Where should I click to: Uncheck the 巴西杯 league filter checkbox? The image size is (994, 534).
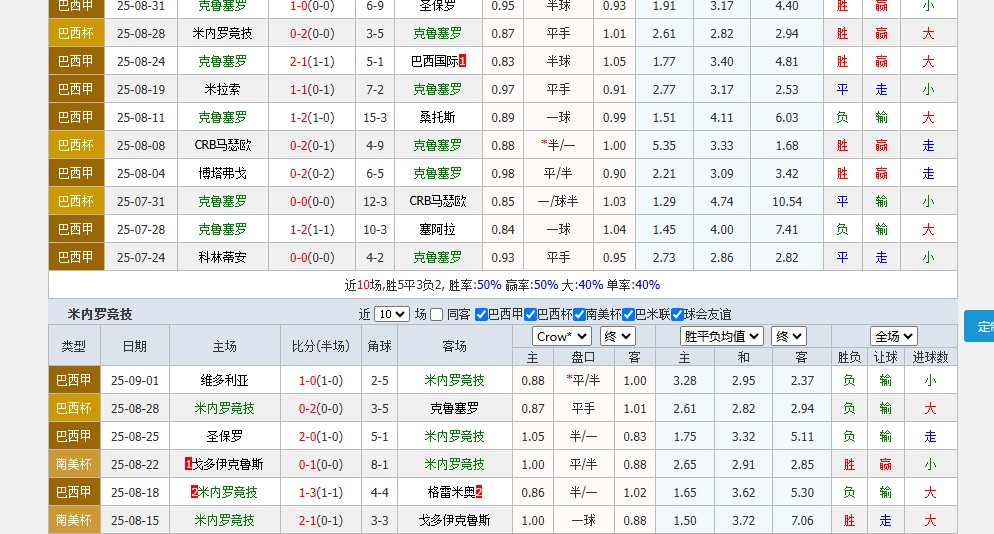[x=530, y=314]
